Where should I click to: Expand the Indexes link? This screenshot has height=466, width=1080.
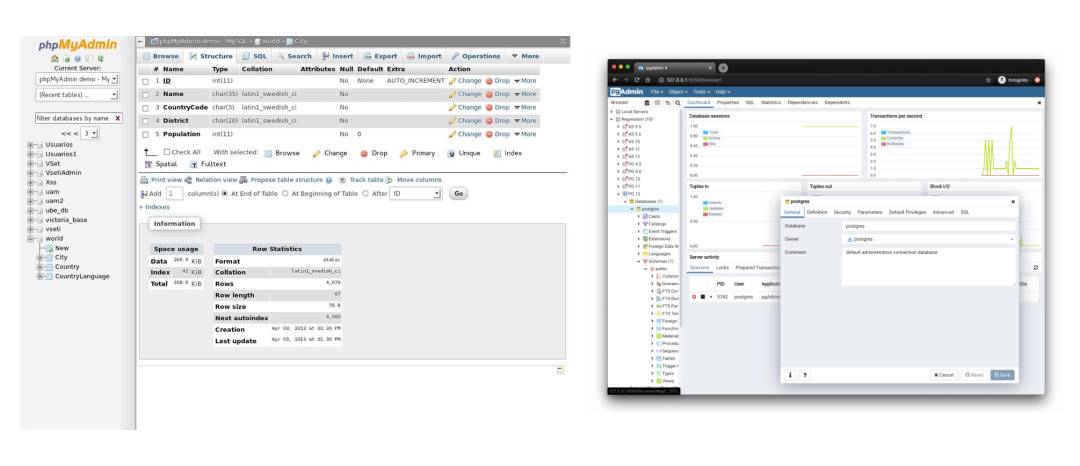pos(154,207)
